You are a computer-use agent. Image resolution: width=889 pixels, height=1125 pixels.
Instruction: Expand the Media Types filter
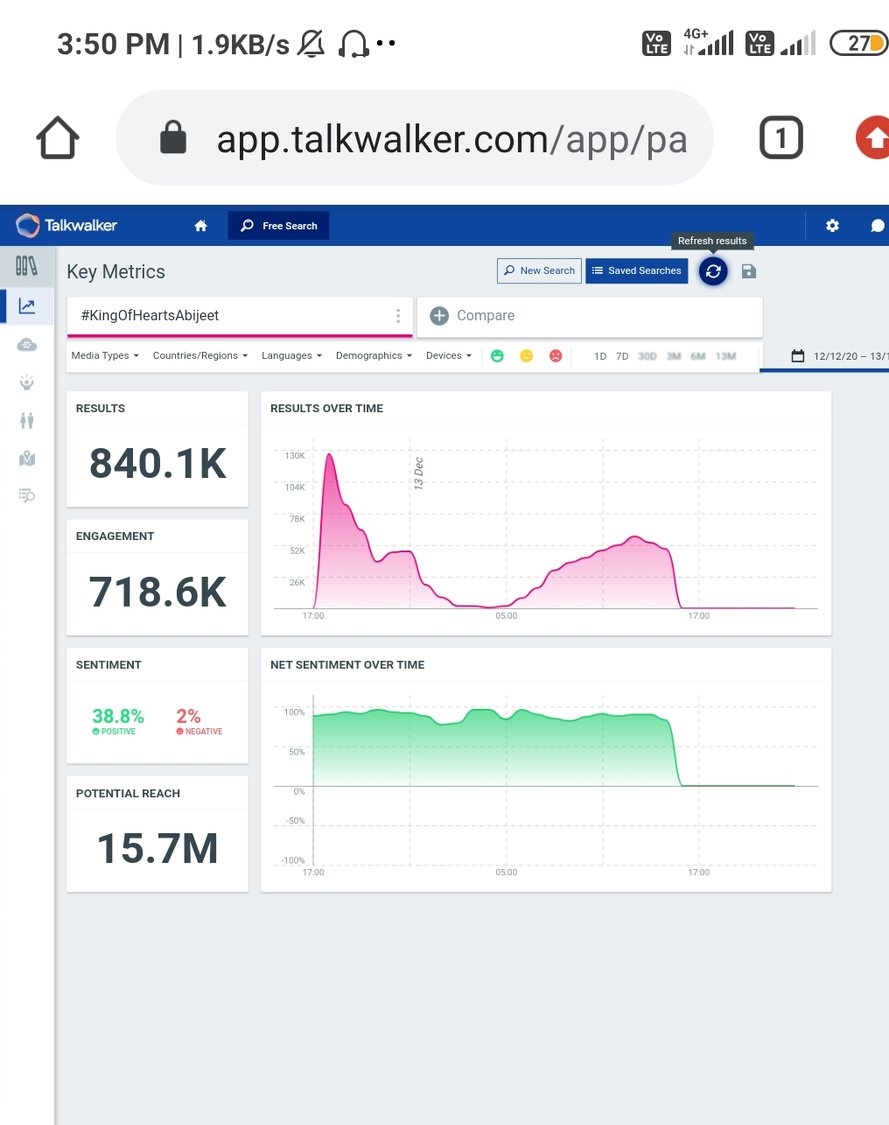coord(105,355)
